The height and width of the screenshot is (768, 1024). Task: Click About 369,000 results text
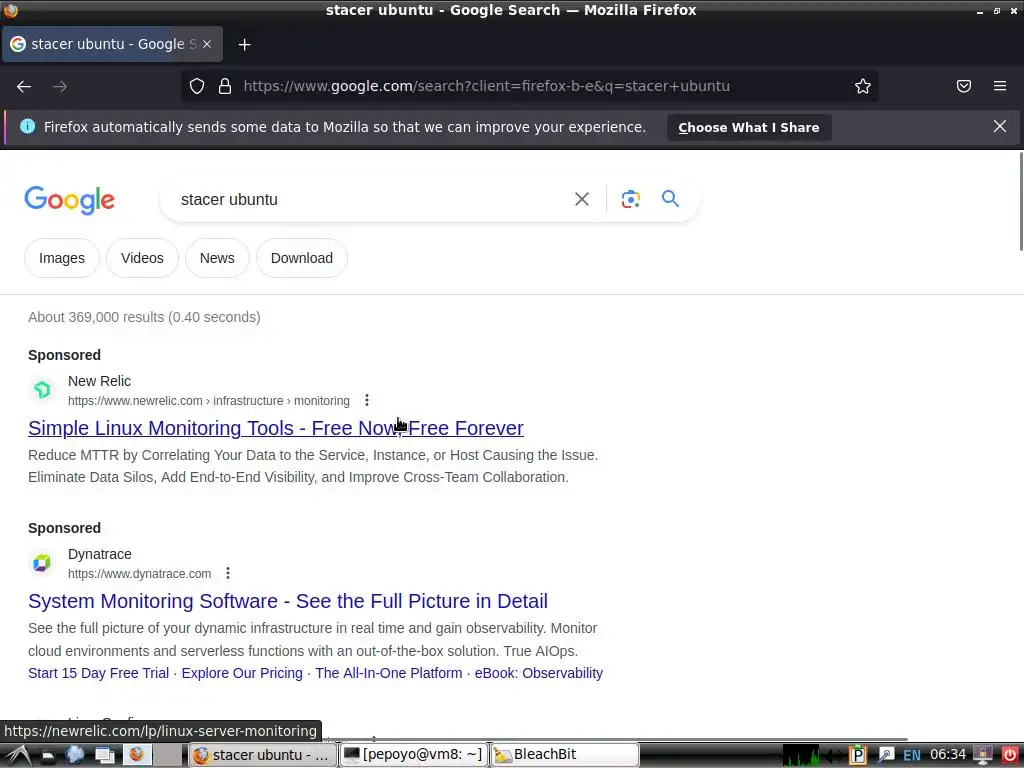click(144, 317)
